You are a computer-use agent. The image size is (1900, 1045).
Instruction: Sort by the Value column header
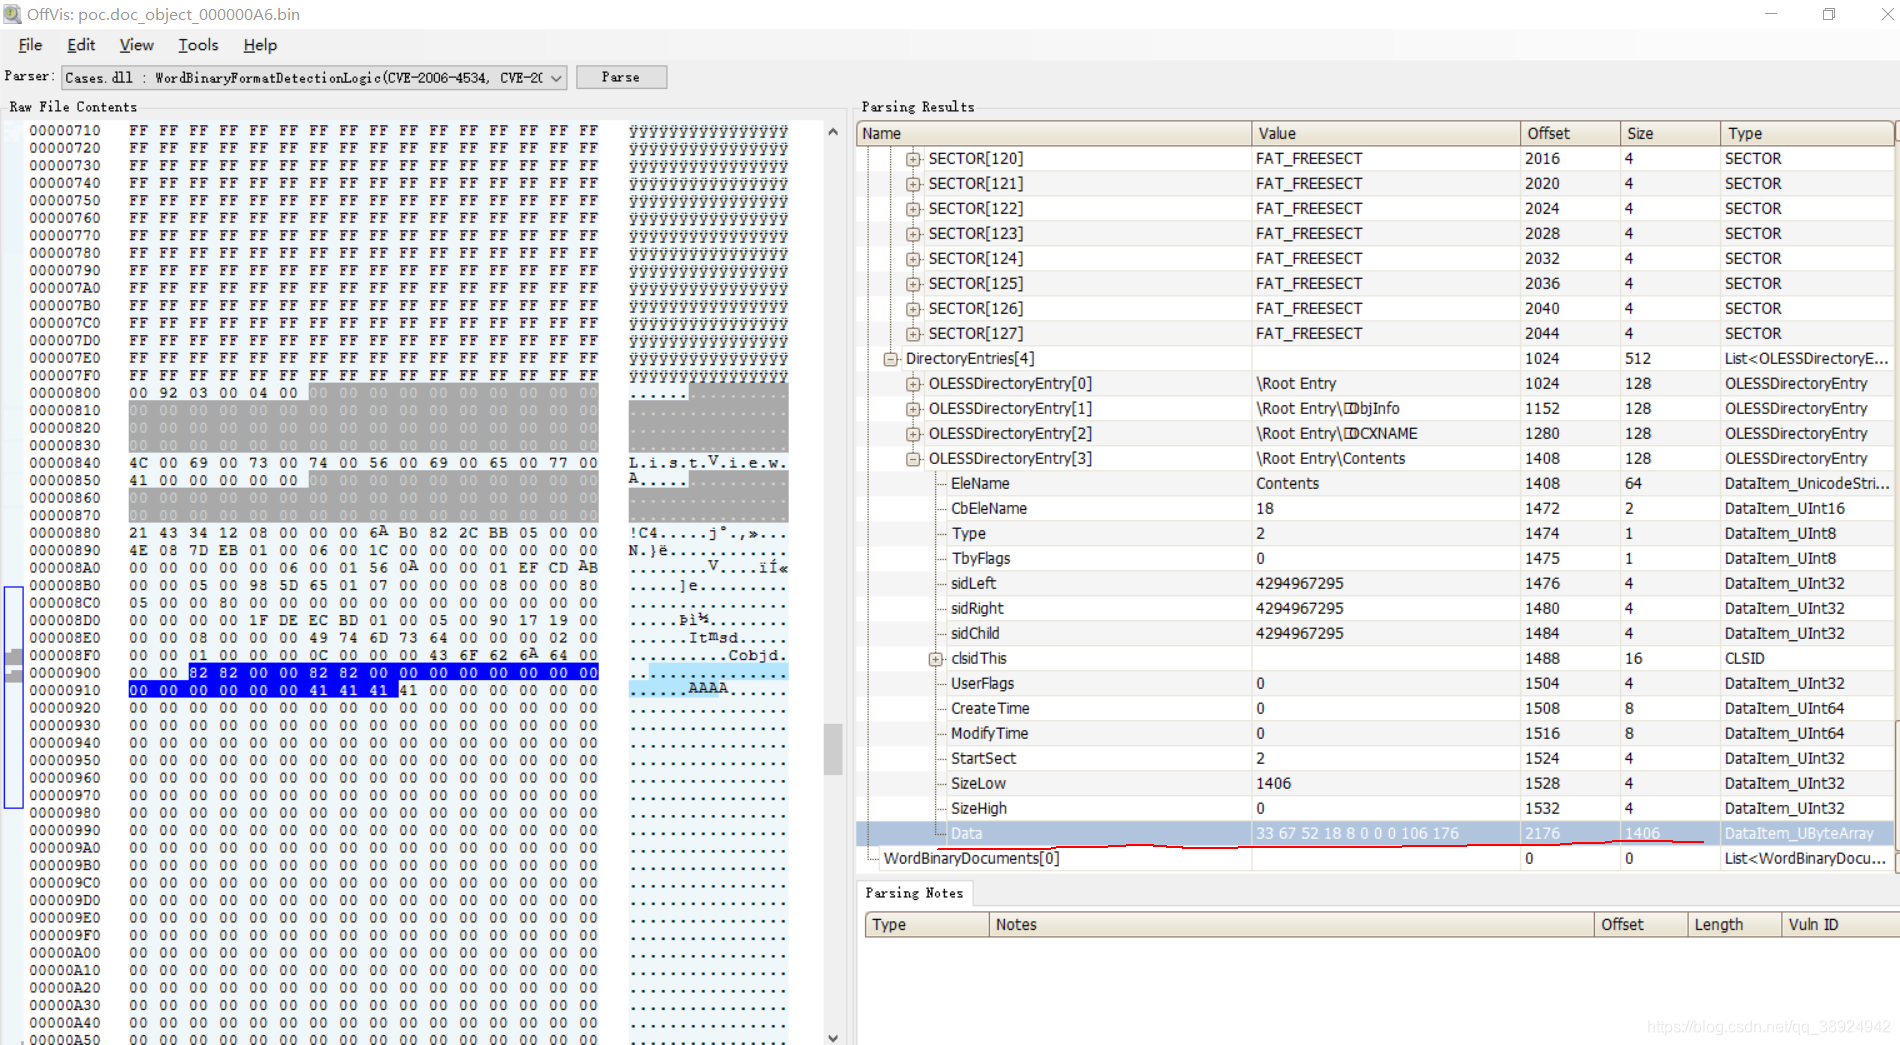[1385, 133]
